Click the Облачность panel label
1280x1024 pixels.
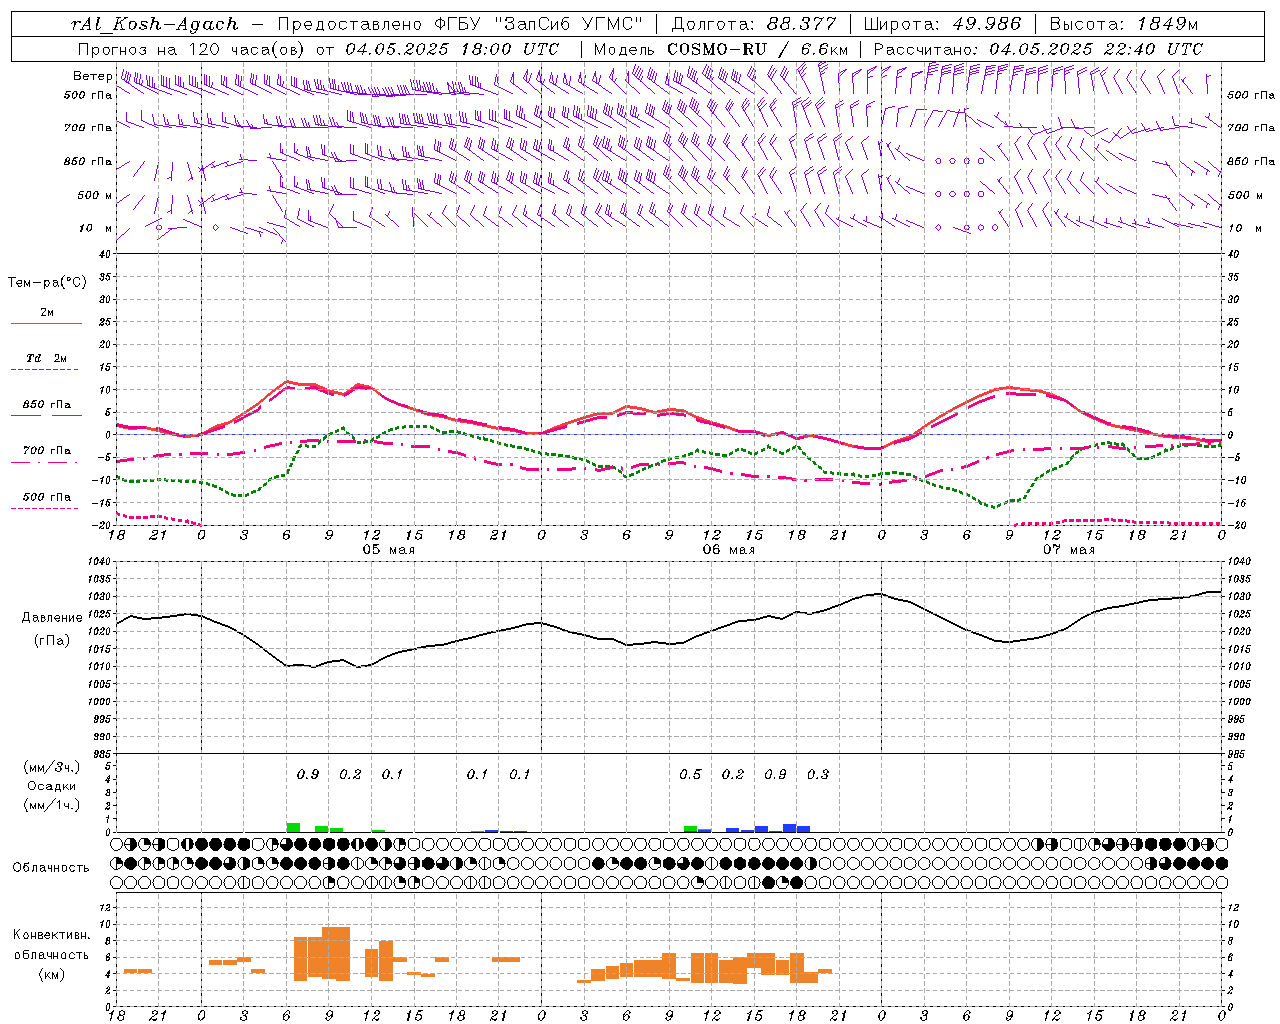coord(51,867)
